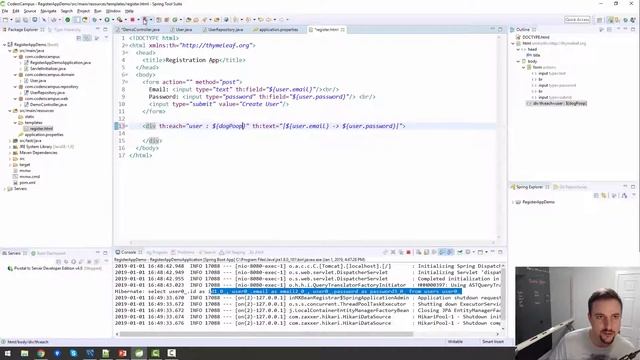Select pom.xml in Package Explorer
Screen dimensions: 640x360
pos(24,182)
